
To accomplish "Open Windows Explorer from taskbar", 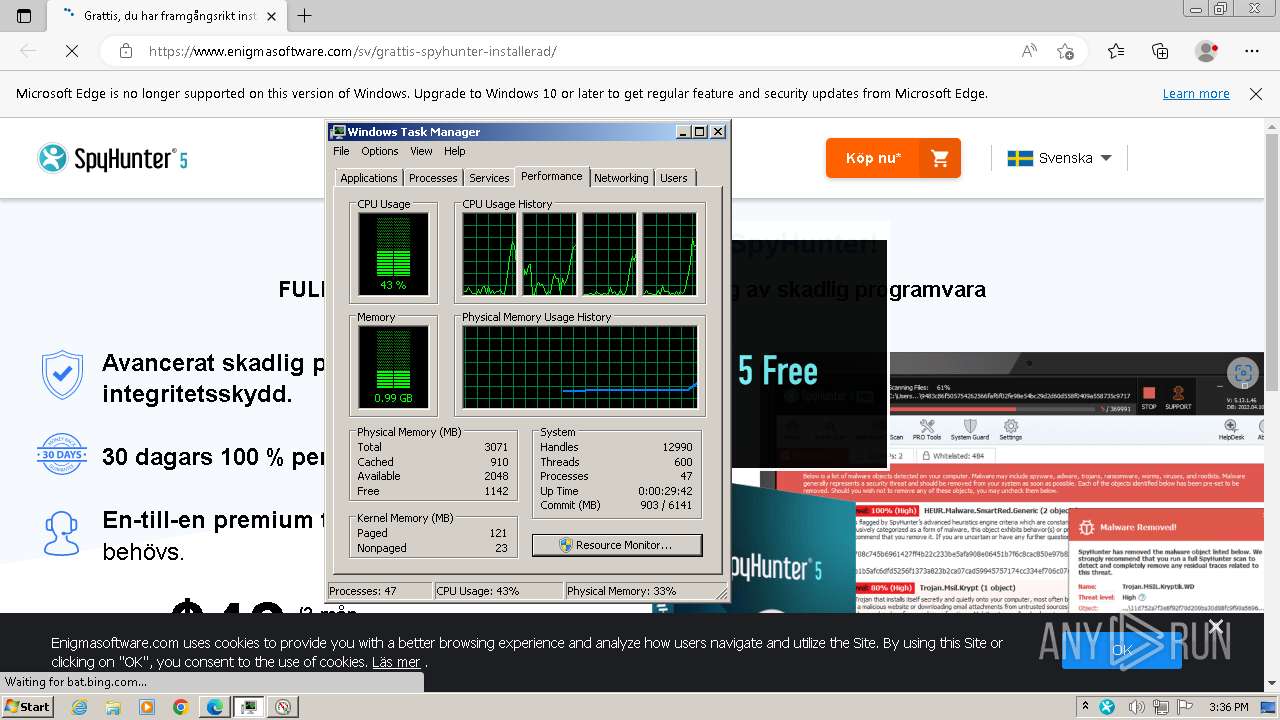I will [113, 707].
